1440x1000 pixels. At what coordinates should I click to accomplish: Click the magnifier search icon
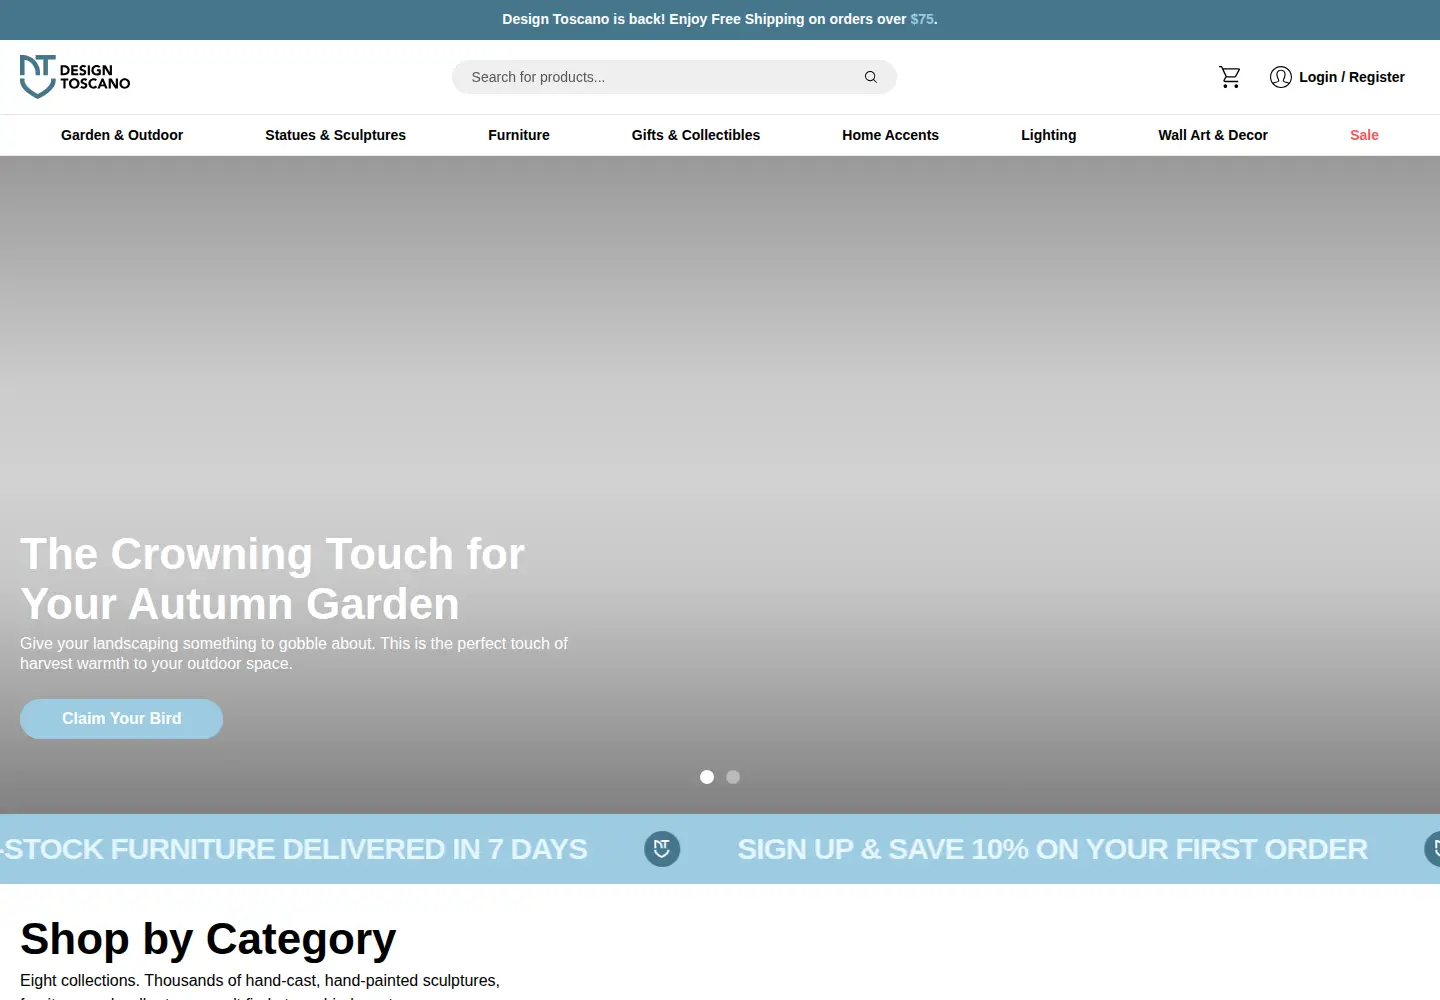[x=871, y=77]
